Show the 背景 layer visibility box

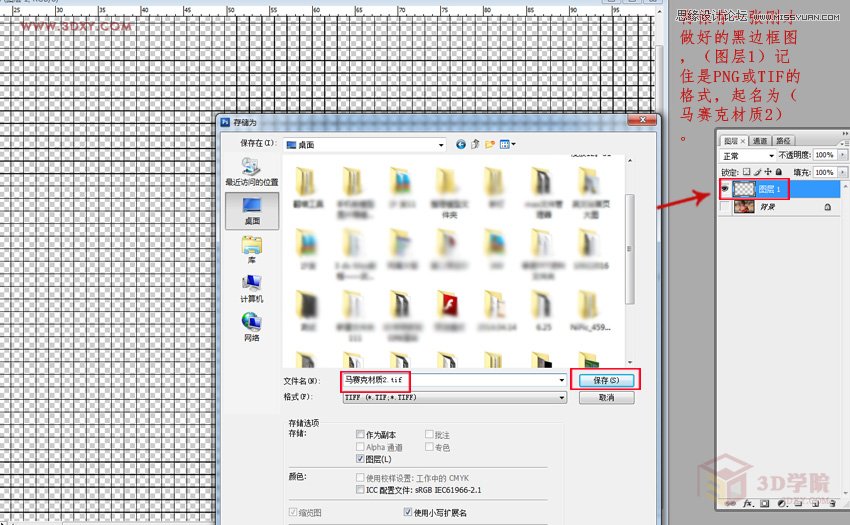(725, 207)
